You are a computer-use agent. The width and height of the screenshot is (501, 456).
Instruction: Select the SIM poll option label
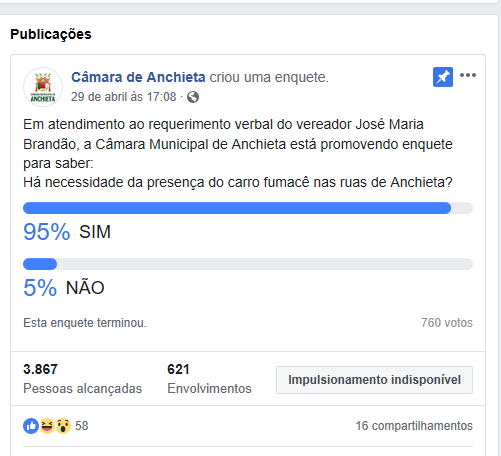click(95, 232)
